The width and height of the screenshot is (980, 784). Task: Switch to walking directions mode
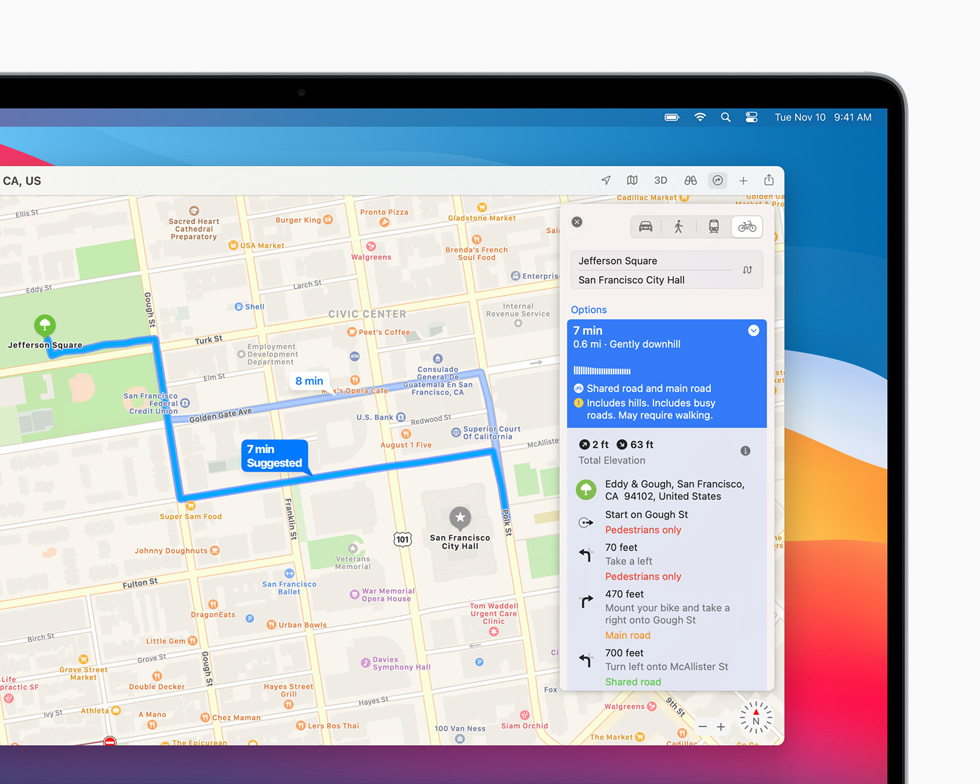pos(680,226)
